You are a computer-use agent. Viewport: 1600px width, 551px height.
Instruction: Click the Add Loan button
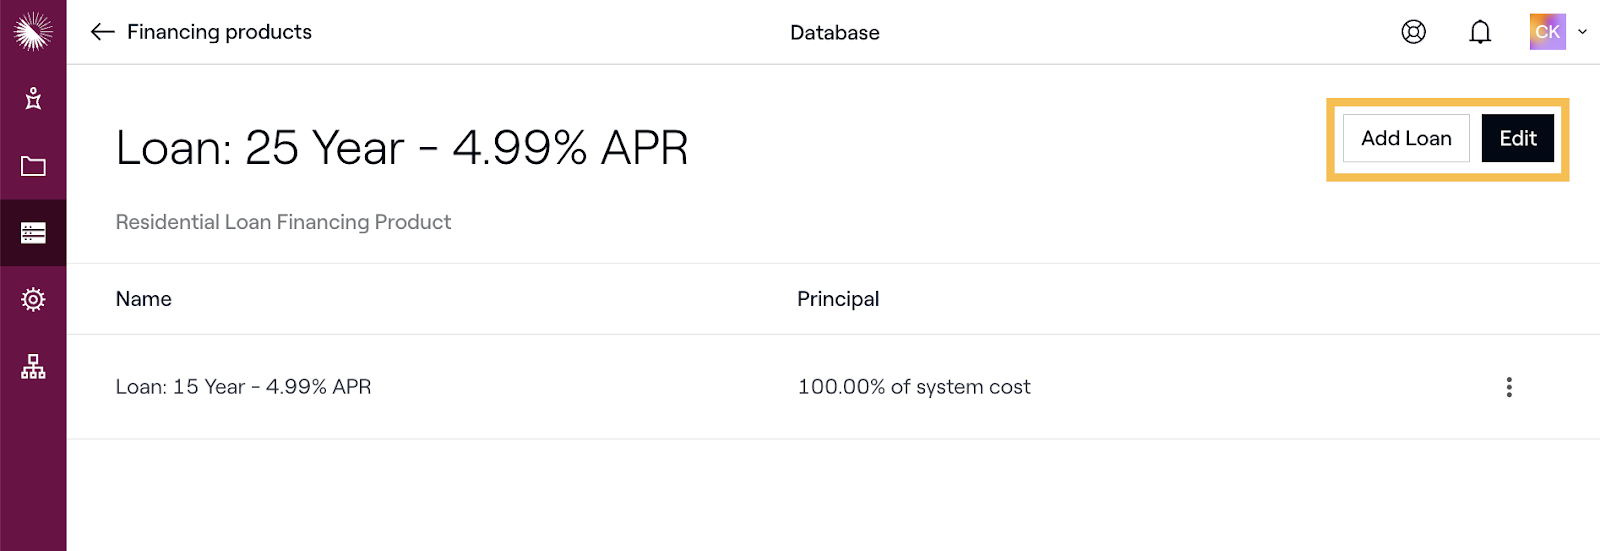pyautogui.click(x=1406, y=138)
